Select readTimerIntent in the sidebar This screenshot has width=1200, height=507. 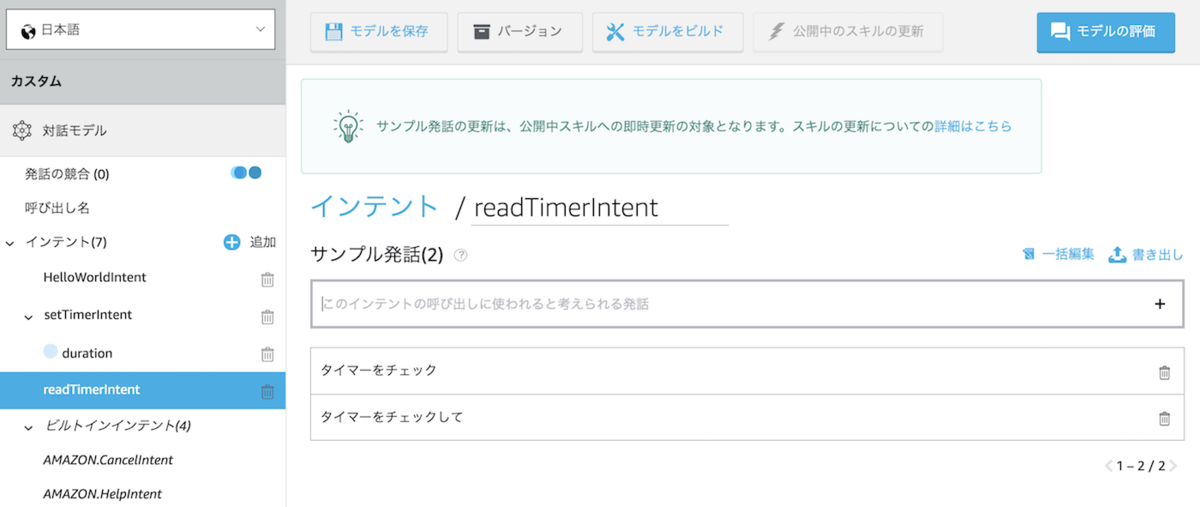(x=143, y=390)
